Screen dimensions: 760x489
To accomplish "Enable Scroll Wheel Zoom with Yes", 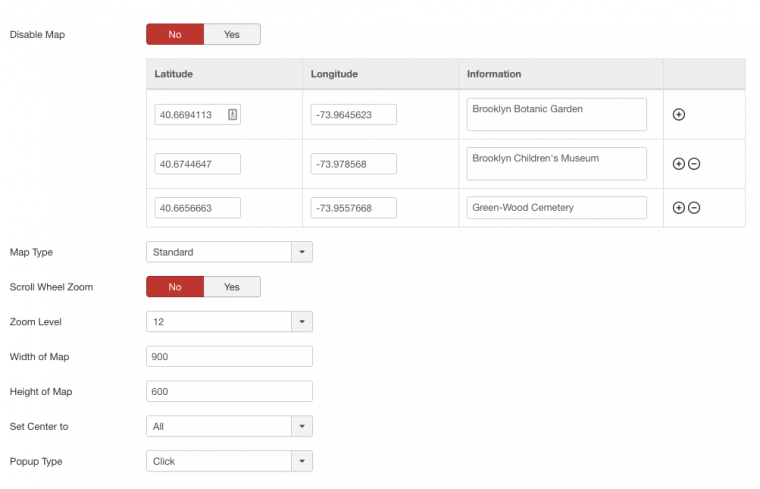I will click(x=232, y=287).
